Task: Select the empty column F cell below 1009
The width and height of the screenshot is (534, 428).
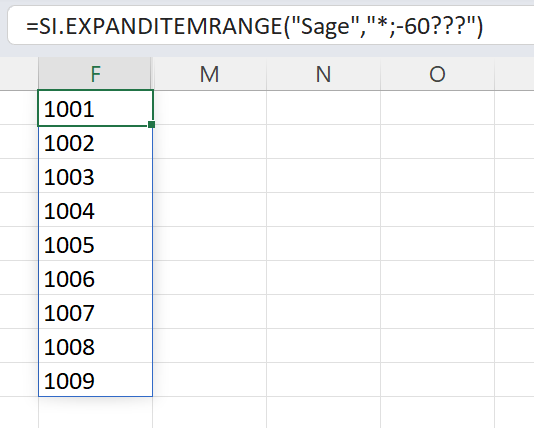Action: [96, 412]
